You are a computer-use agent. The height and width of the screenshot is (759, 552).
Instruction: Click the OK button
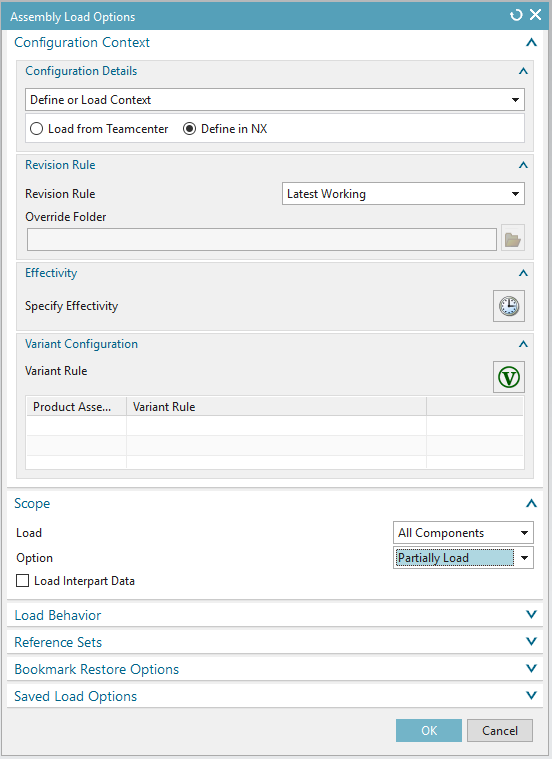(x=429, y=730)
